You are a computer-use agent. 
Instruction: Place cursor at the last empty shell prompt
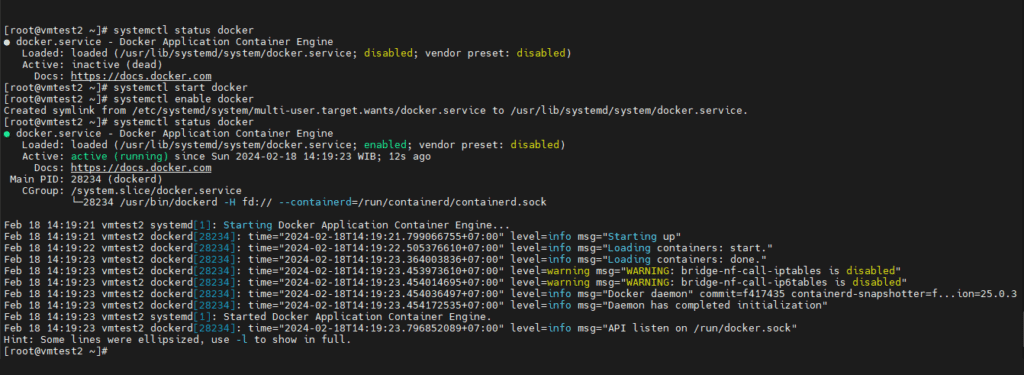pyautogui.click(x=110, y=351)
